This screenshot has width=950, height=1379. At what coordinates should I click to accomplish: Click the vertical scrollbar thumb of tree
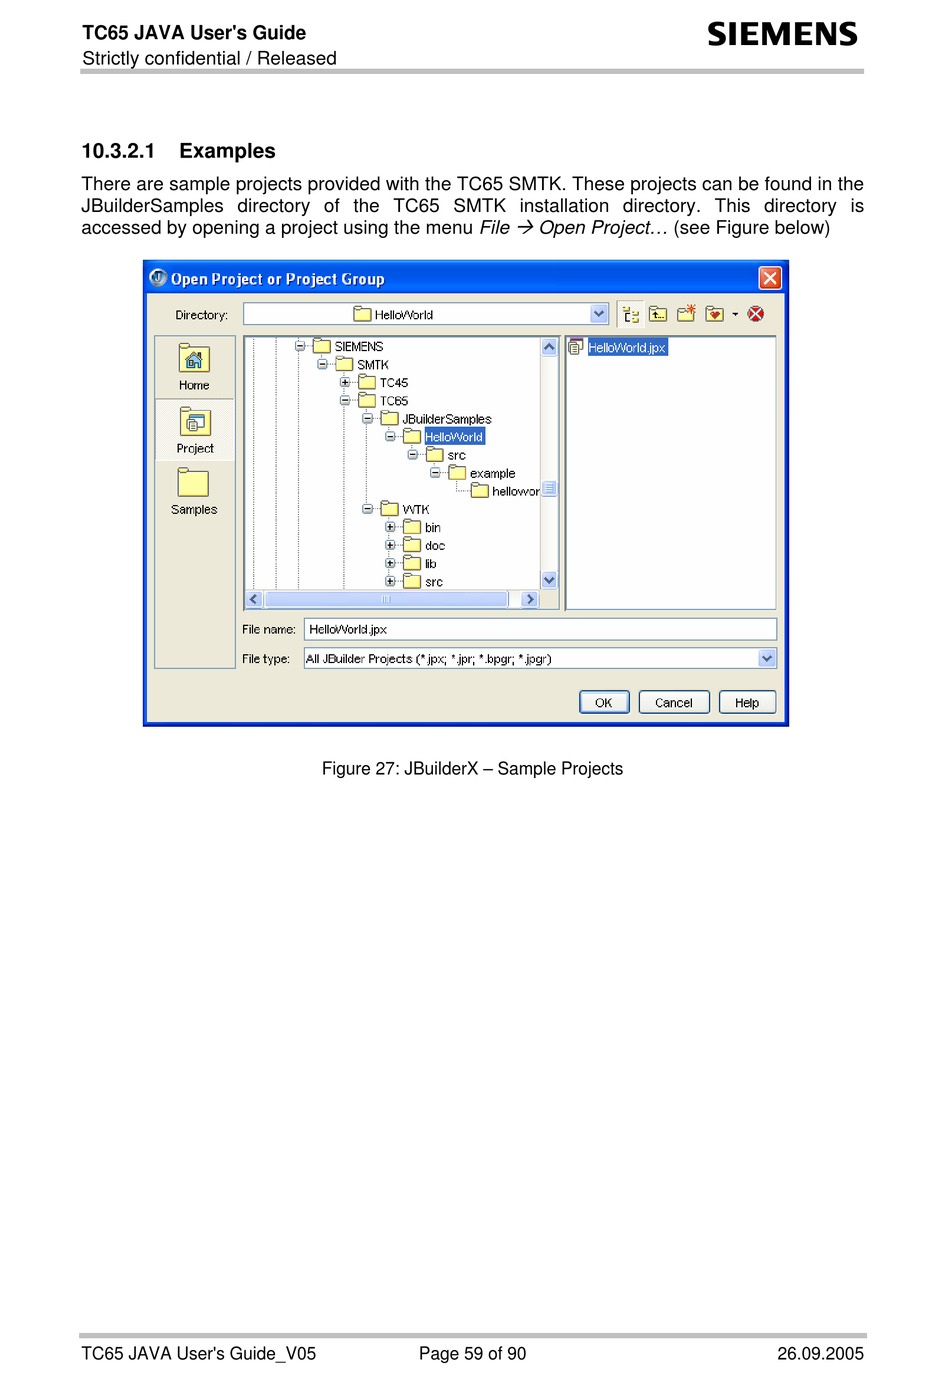point(549,489)
